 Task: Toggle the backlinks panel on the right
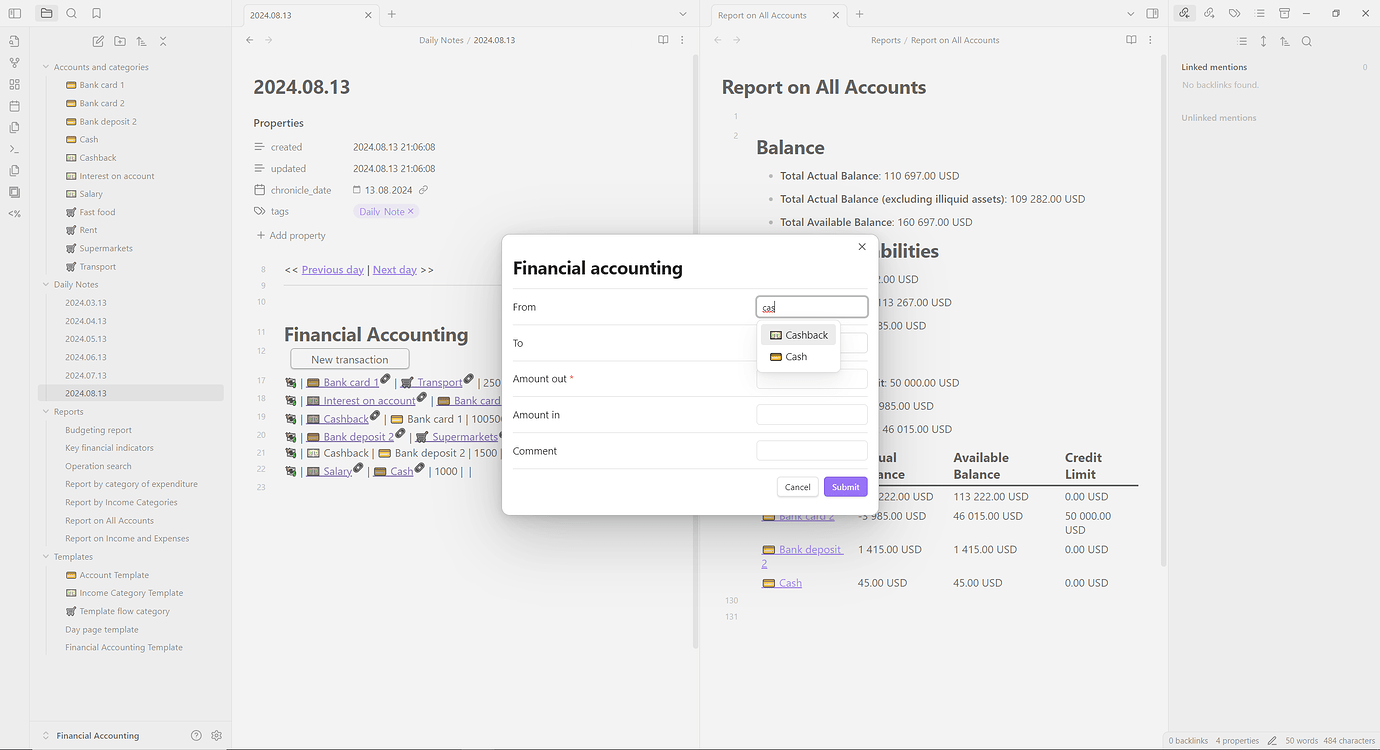(1186, 13)
